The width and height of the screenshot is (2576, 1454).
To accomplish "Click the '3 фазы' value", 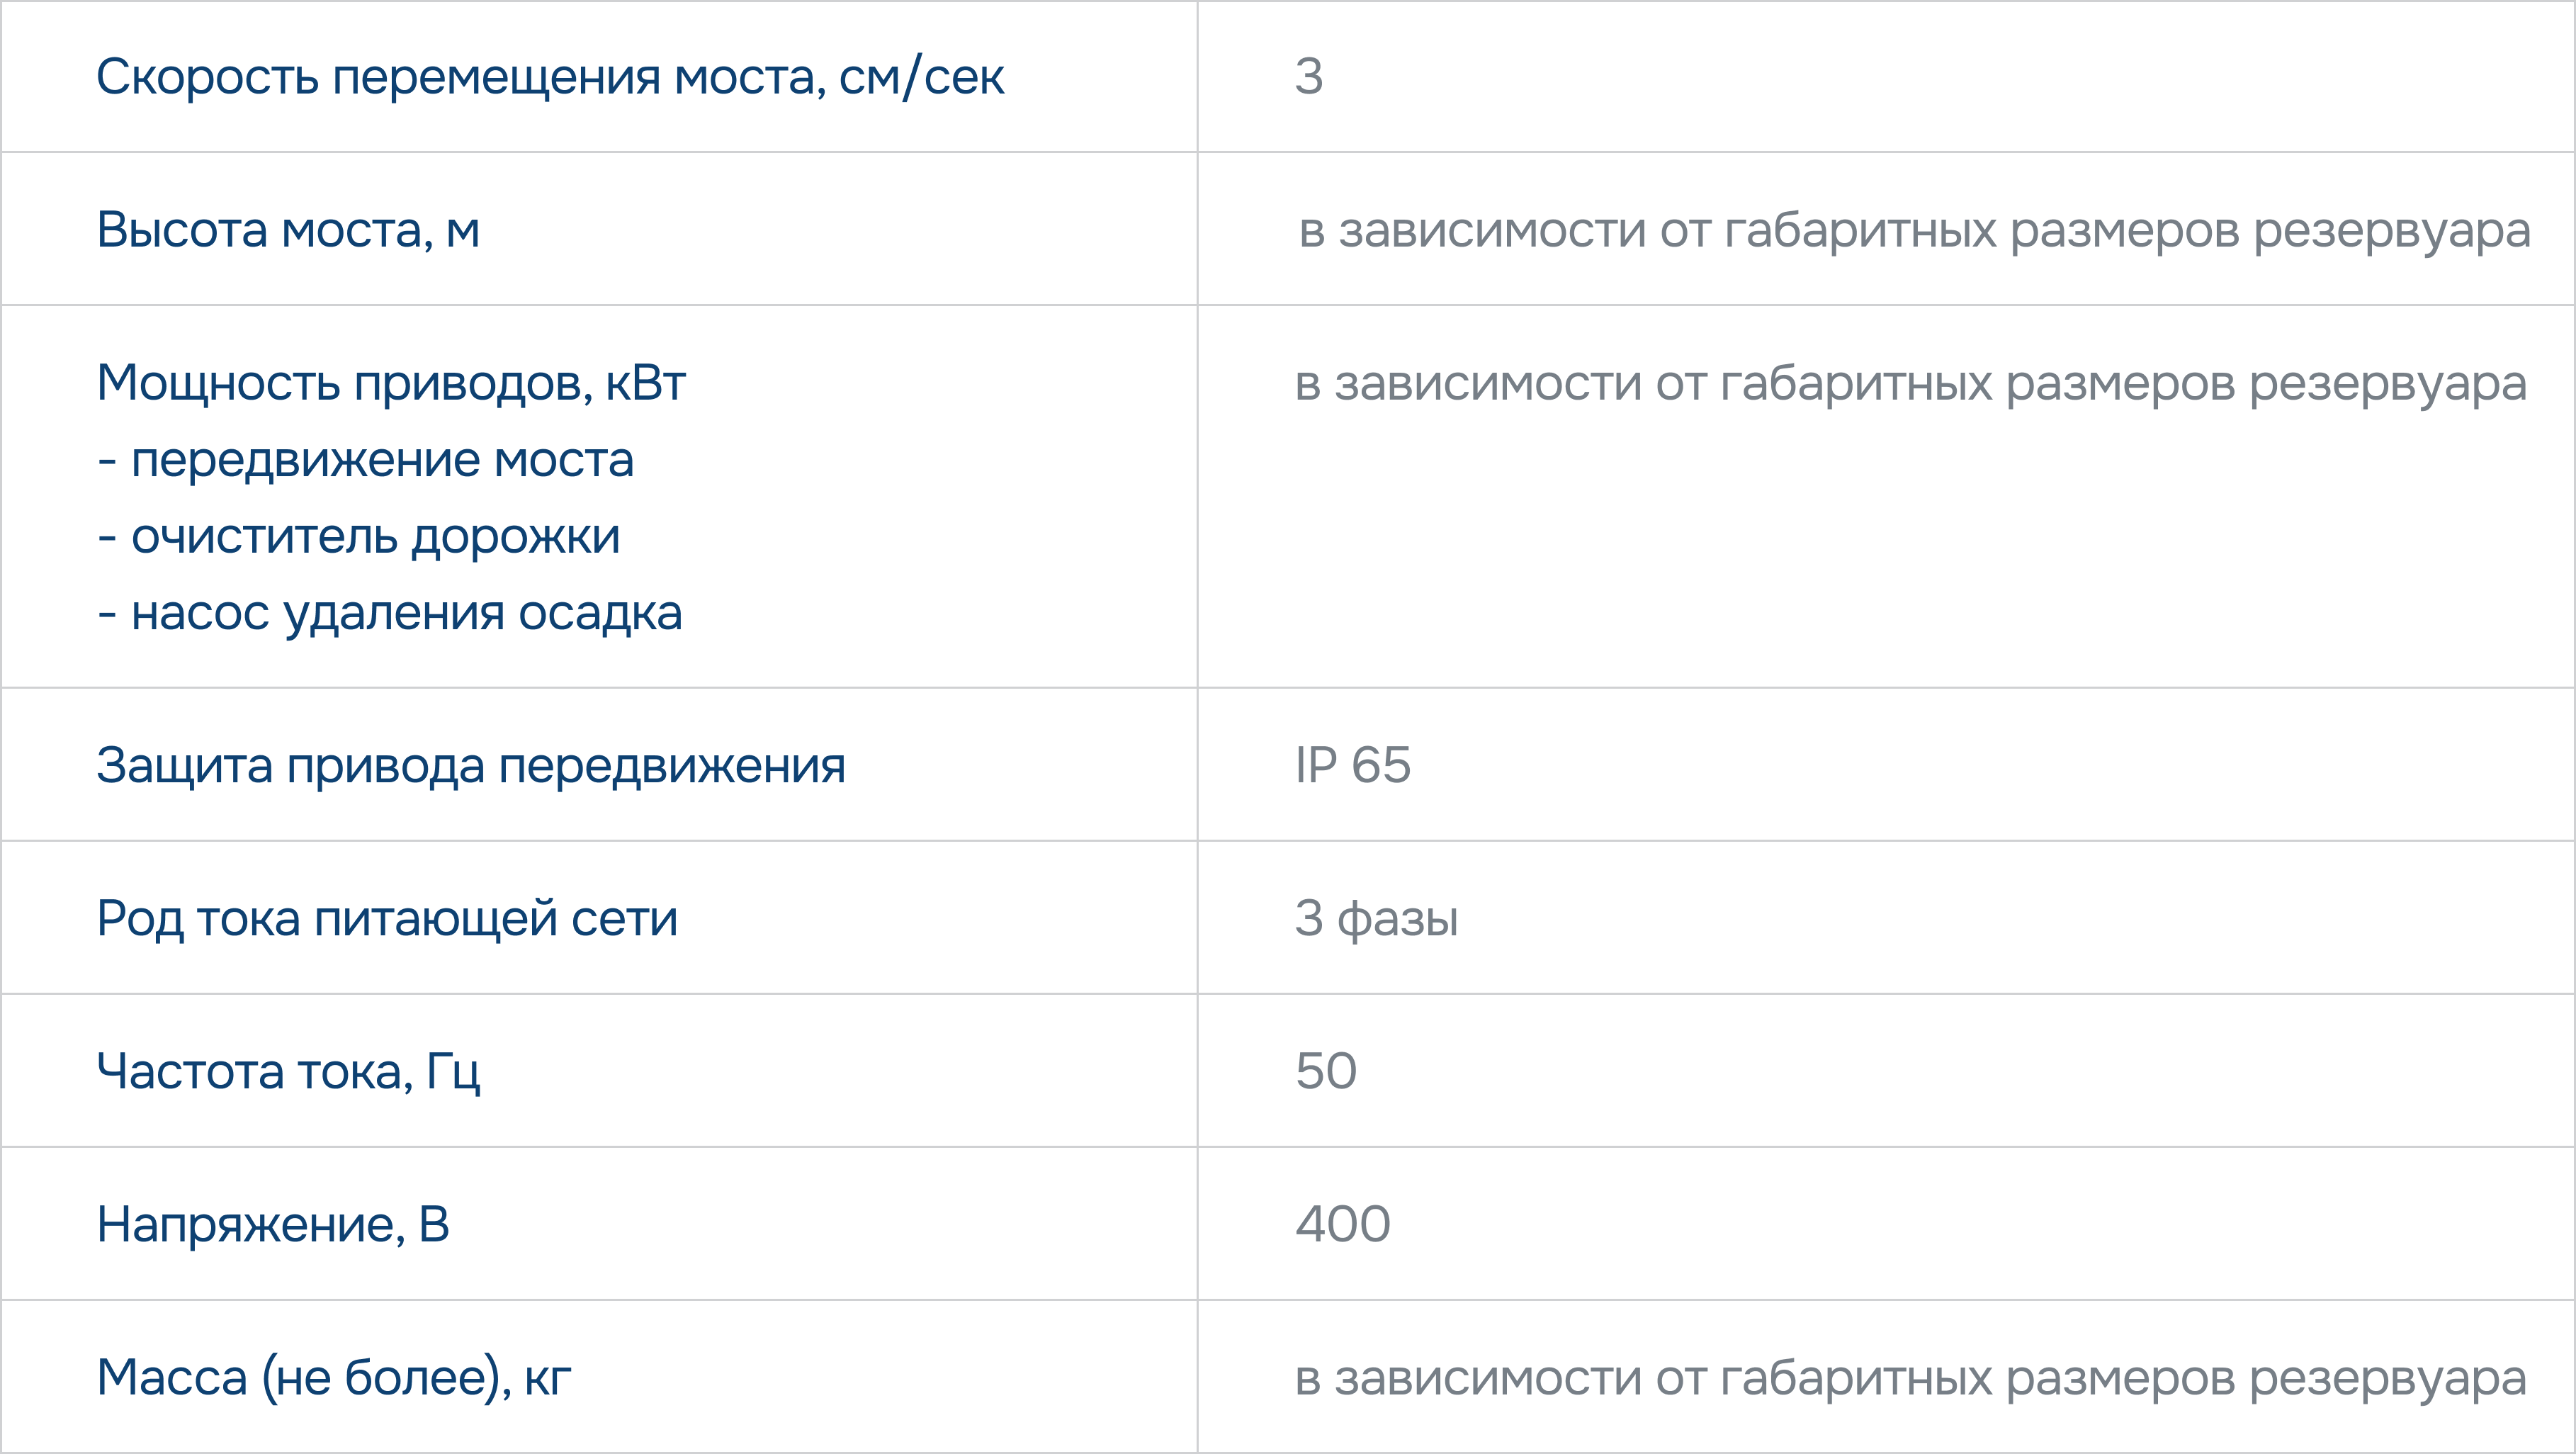I will pyautogui.click(x=1376, y=919).
